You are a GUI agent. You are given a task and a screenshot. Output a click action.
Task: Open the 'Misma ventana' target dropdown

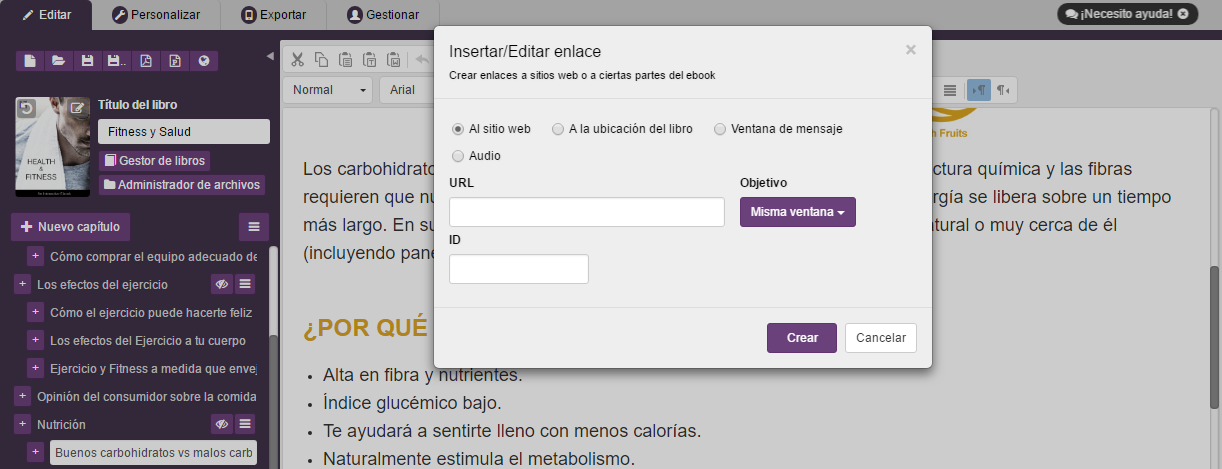[x=797, y=212]
